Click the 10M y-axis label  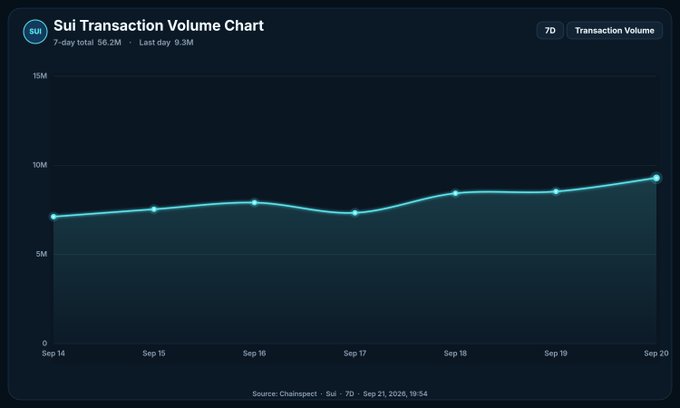coord(40,165)
